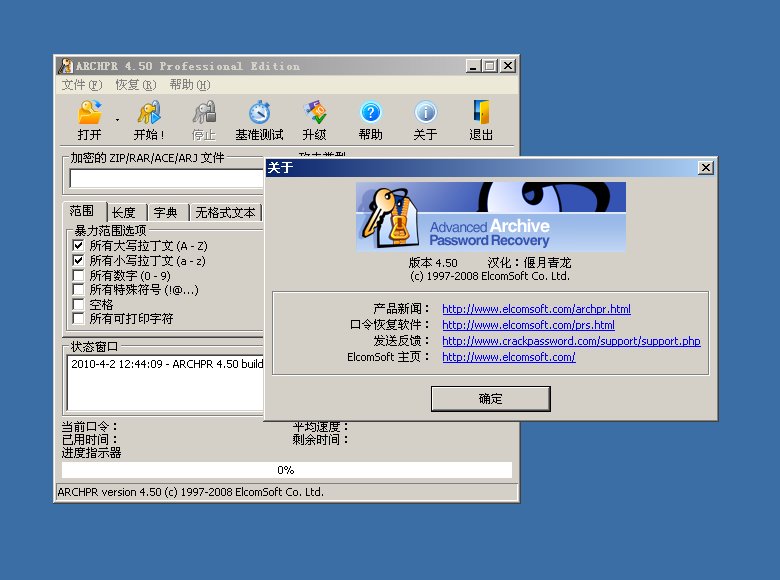The width and height of the screenshot is (780, 580).
Task: Click the 剩余时间 label
Action: click(x=320, y=440)
